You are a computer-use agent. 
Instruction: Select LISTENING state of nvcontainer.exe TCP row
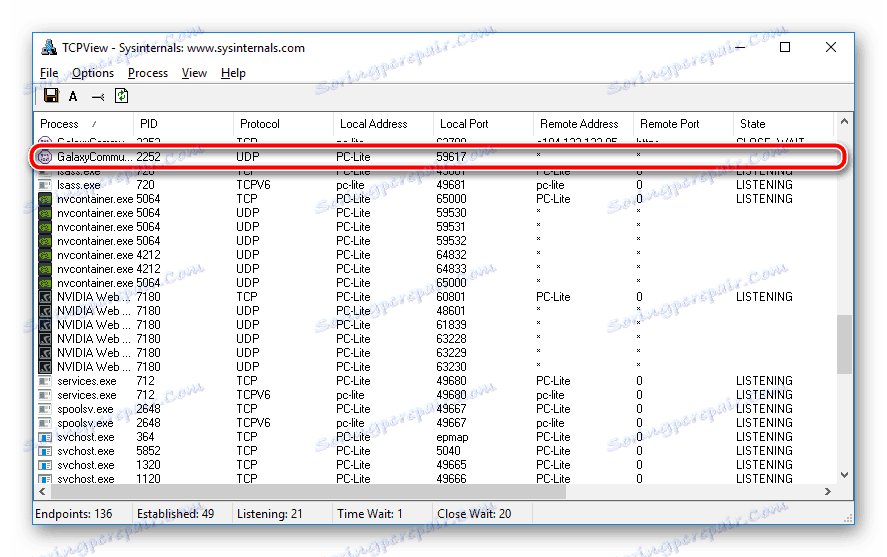click(764, 199)
